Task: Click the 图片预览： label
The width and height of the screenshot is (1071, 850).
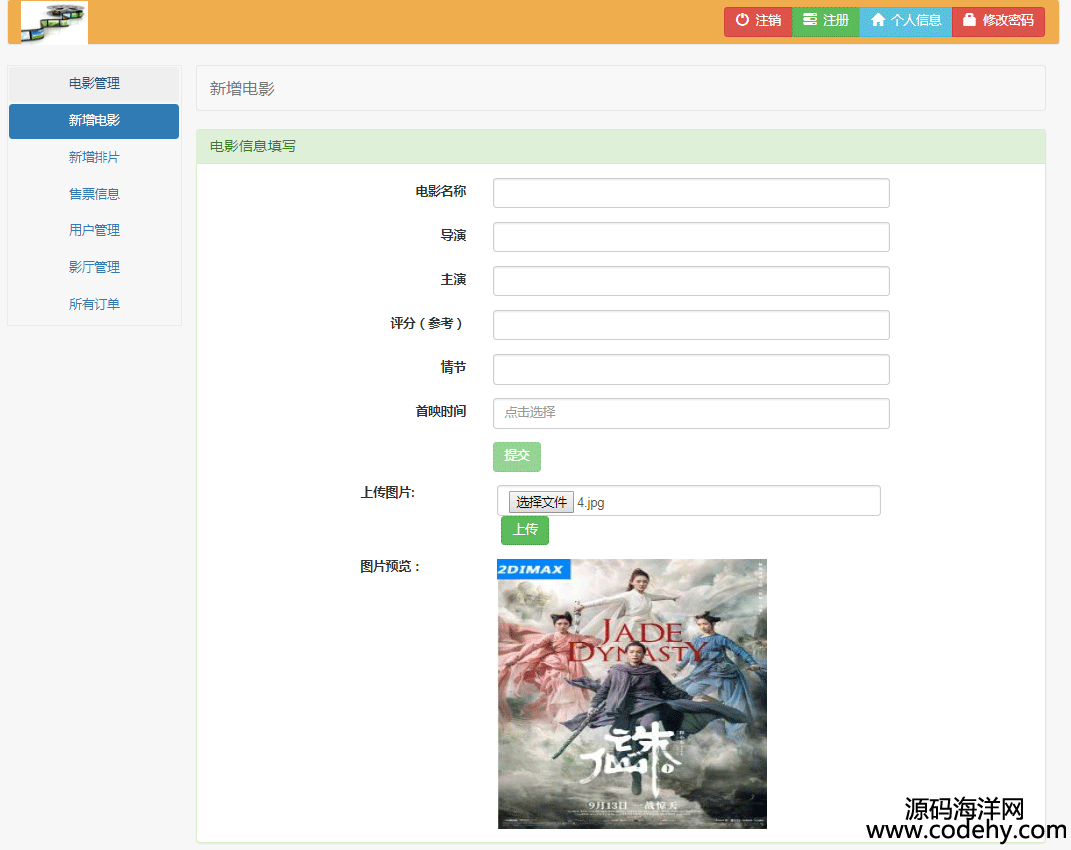Action: click(x=390, y=566)
